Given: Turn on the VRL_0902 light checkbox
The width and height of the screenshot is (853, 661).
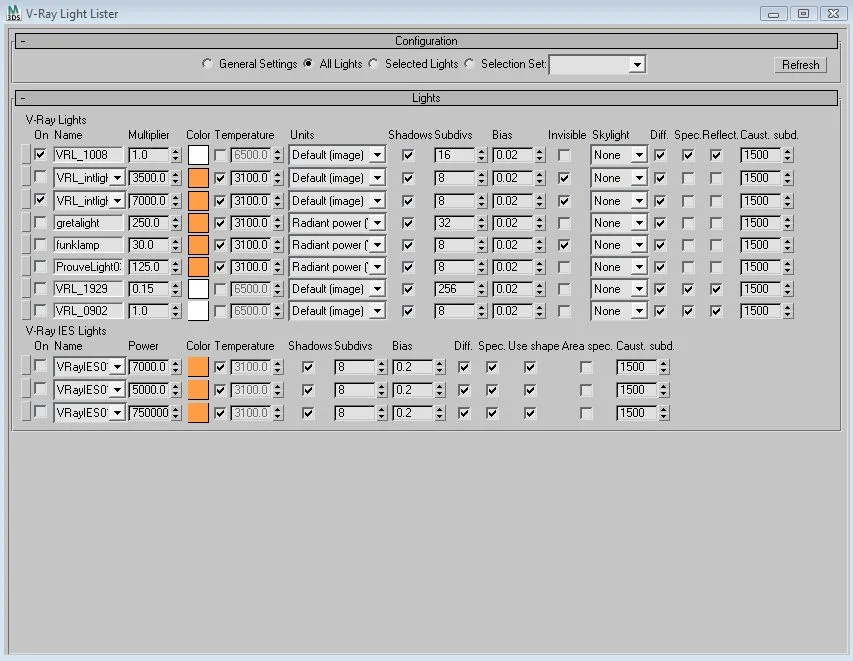Looking at the screenshot, I should pos(40,311).
